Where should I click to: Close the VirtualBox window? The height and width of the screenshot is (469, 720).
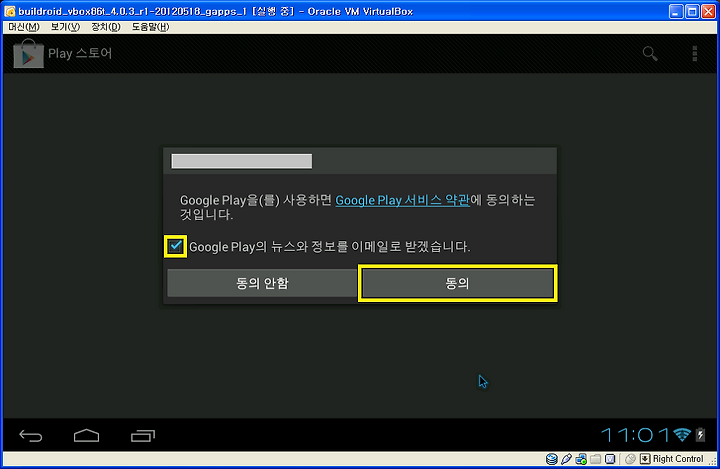point(709,11)
